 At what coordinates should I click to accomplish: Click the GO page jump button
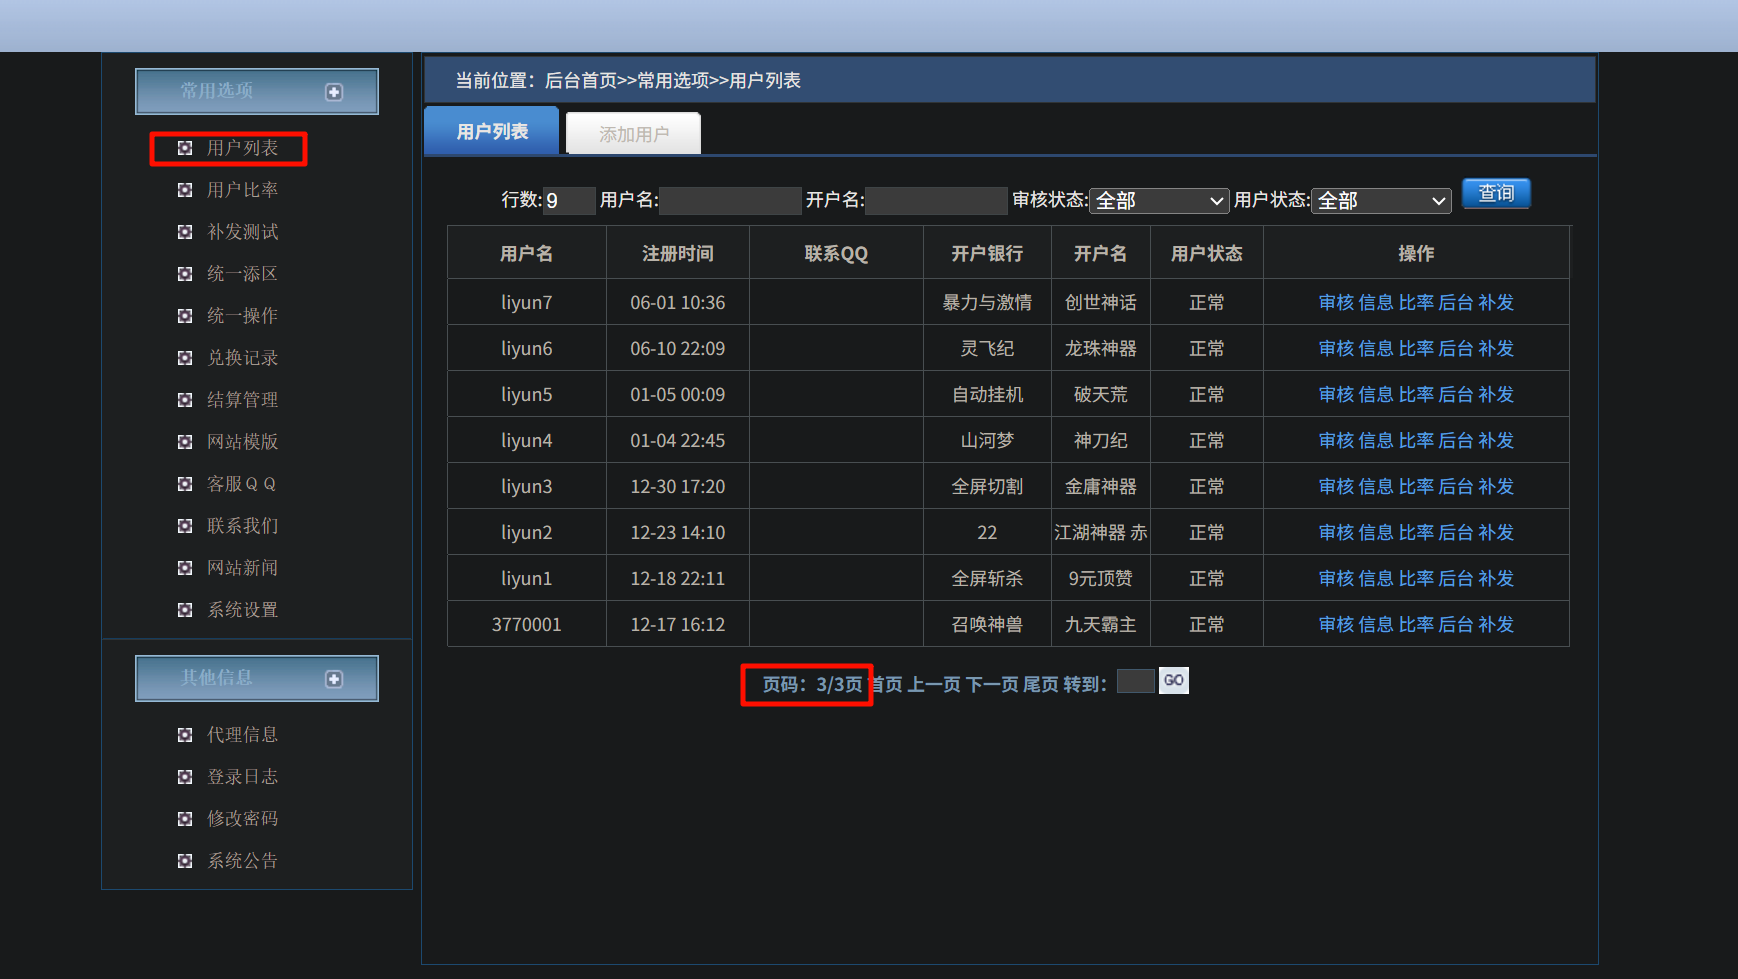(1173, 681)
